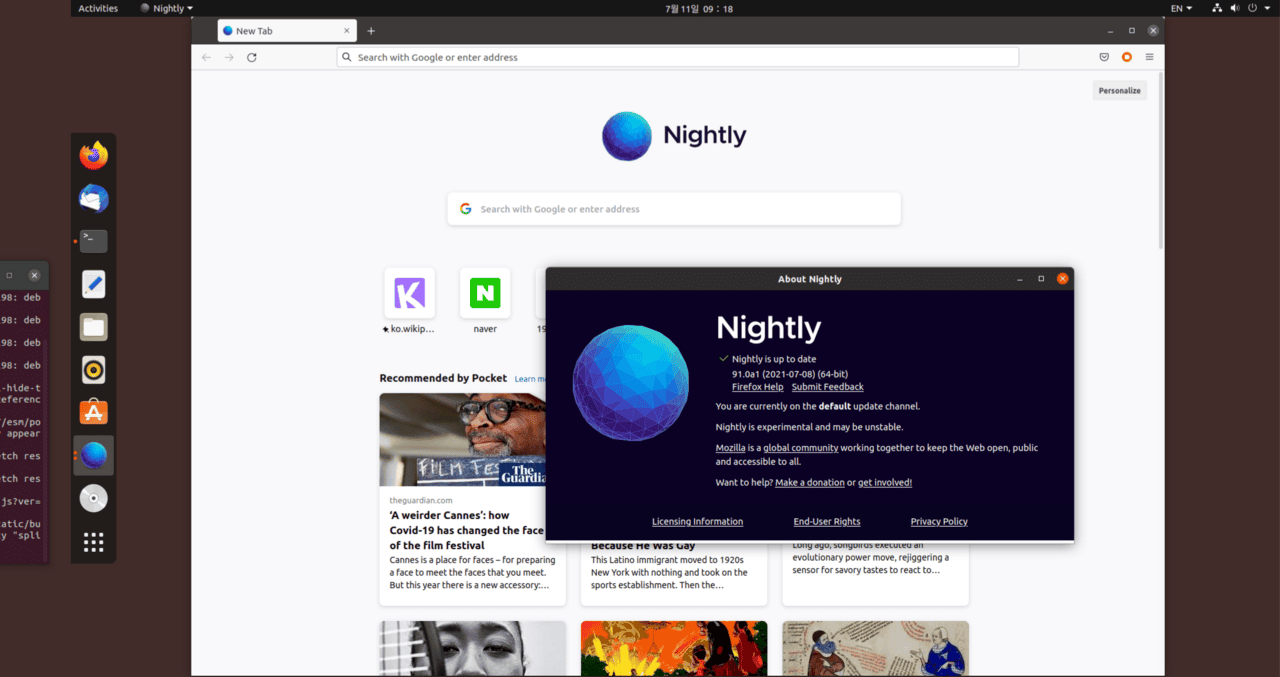This screenshot has width=1280, height=677.
Task: Close the background terminal window
Action: coord(34,275)
